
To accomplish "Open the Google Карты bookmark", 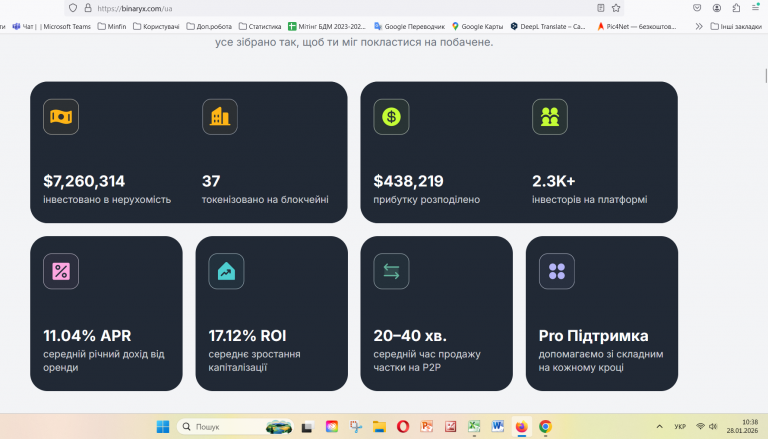I will click(x=478, y=26).
